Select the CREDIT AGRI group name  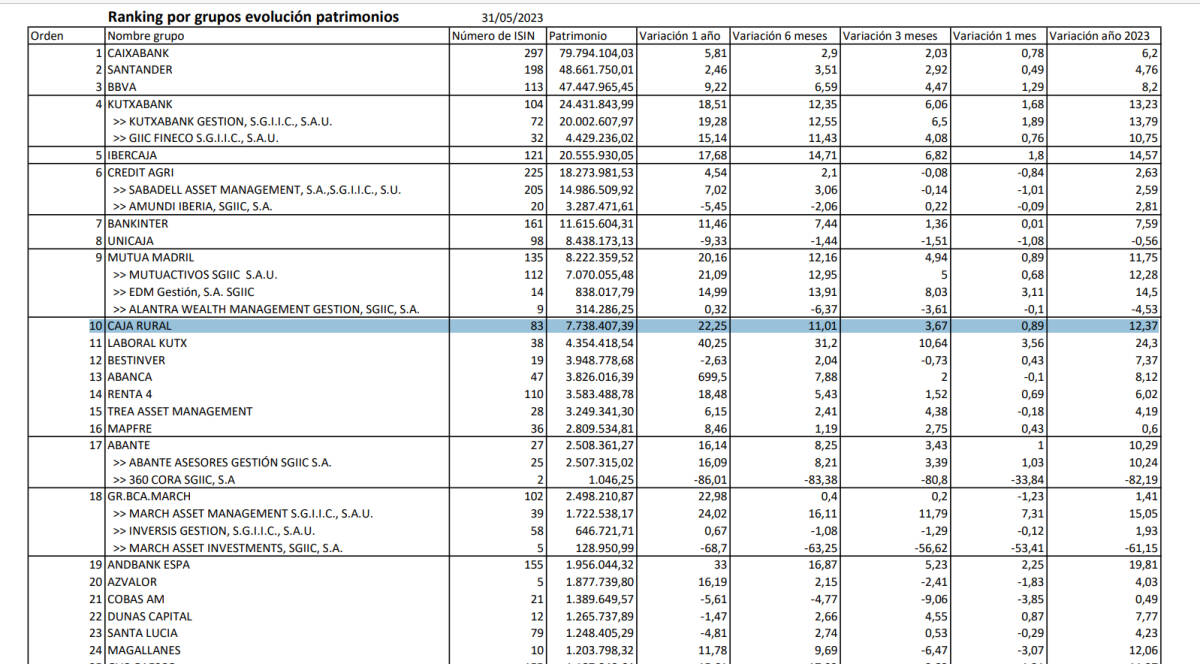point(139,172)
